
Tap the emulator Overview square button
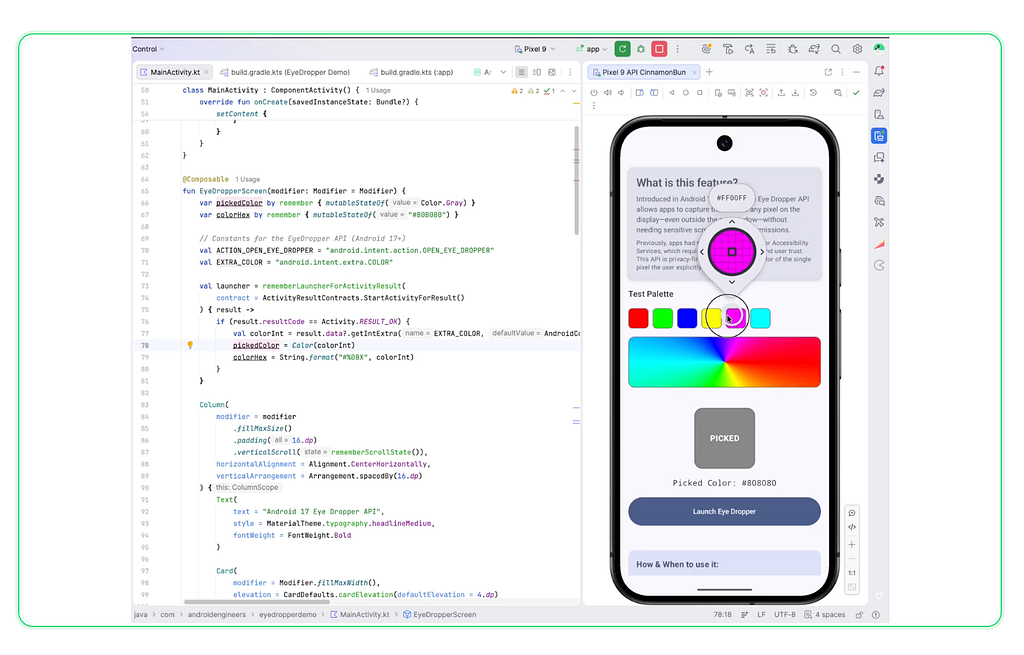pyautogui.click(x=699, y=93)
